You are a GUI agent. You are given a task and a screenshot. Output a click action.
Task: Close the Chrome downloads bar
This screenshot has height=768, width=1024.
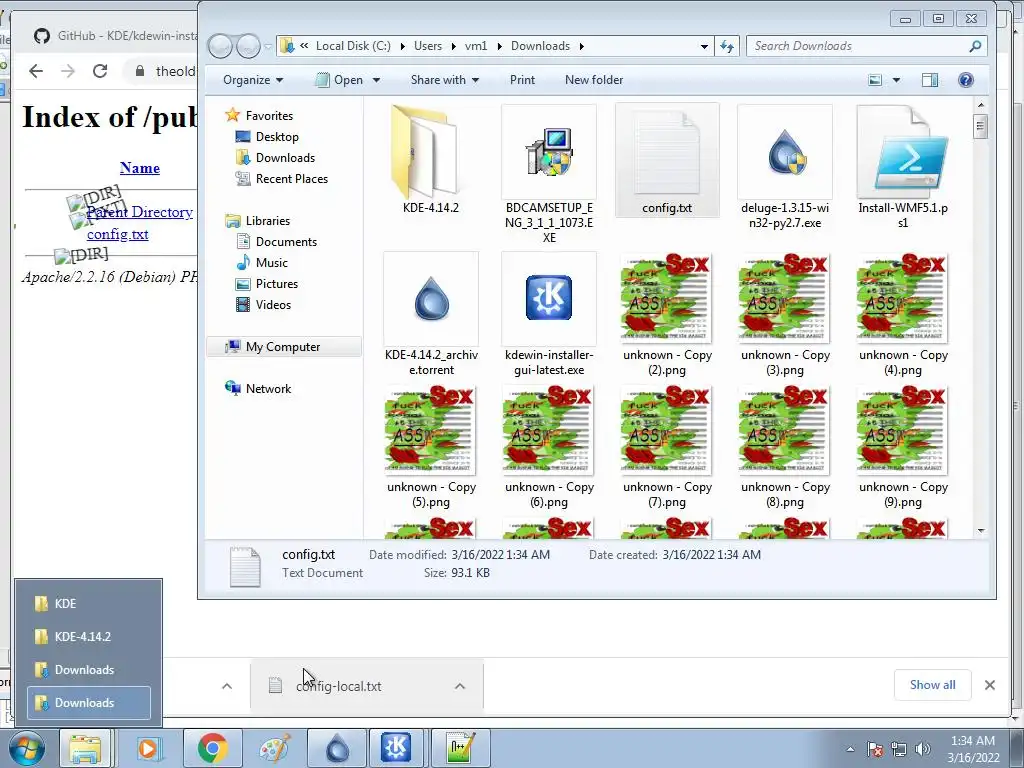(990, 684)
